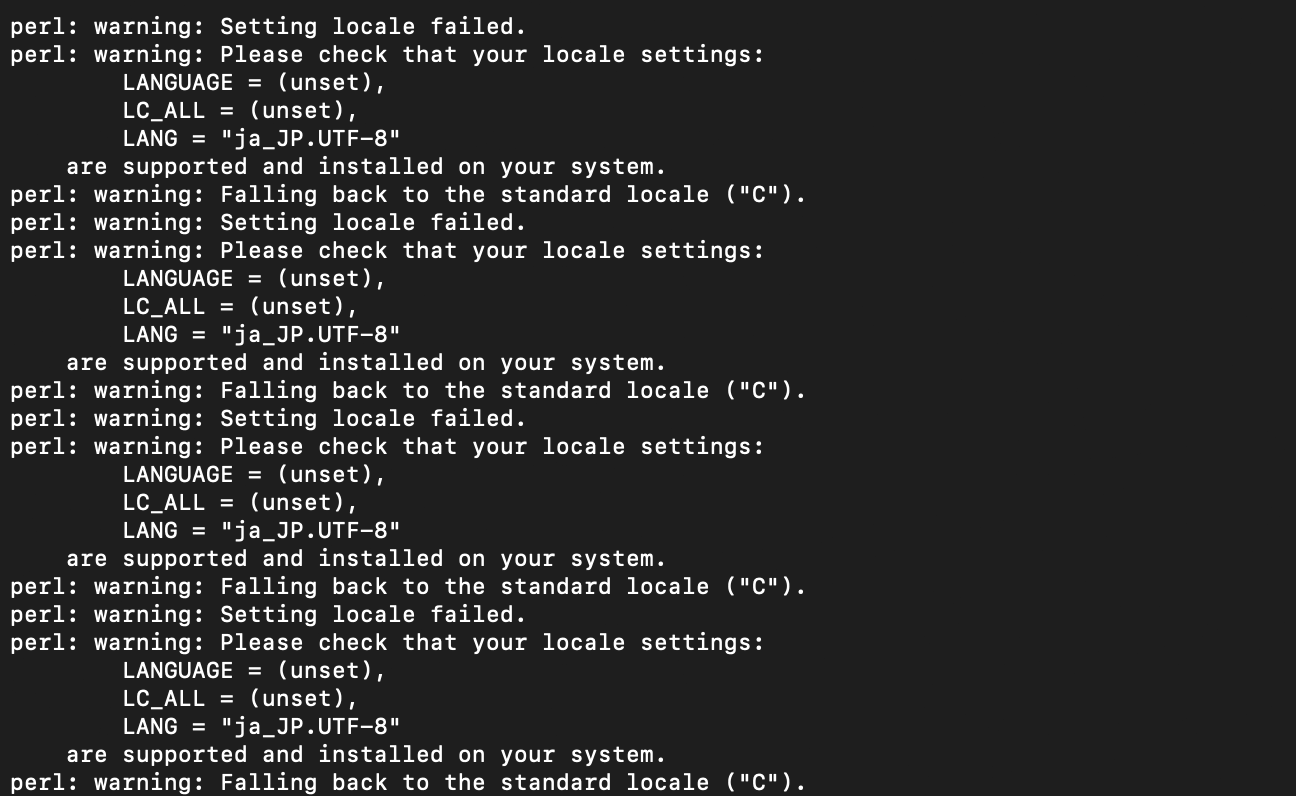Click the third "Setting locale failed" warning line

tap(268, 419)
